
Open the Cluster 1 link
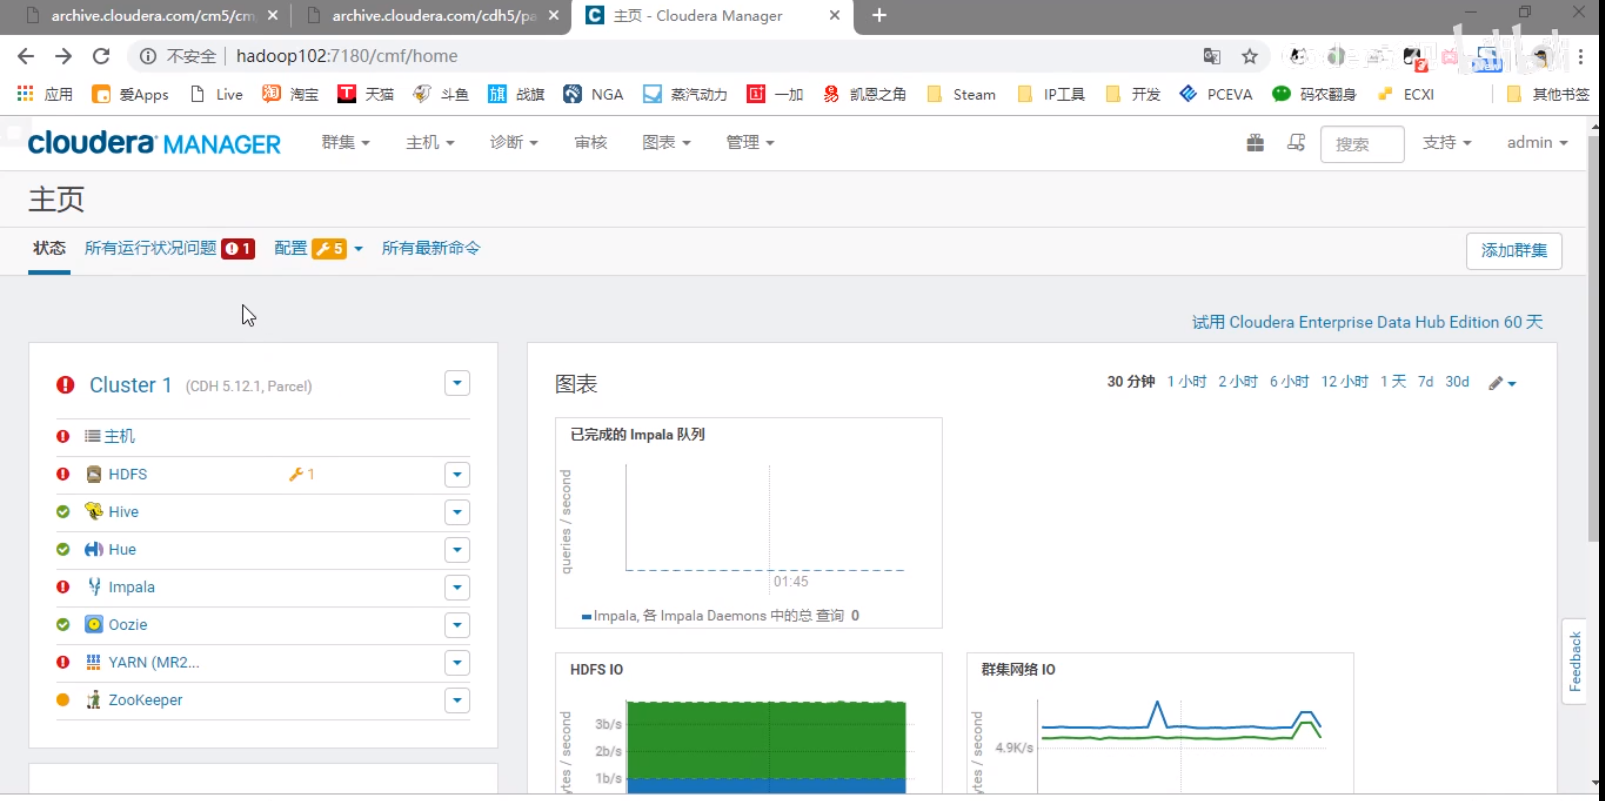point(130,385)
